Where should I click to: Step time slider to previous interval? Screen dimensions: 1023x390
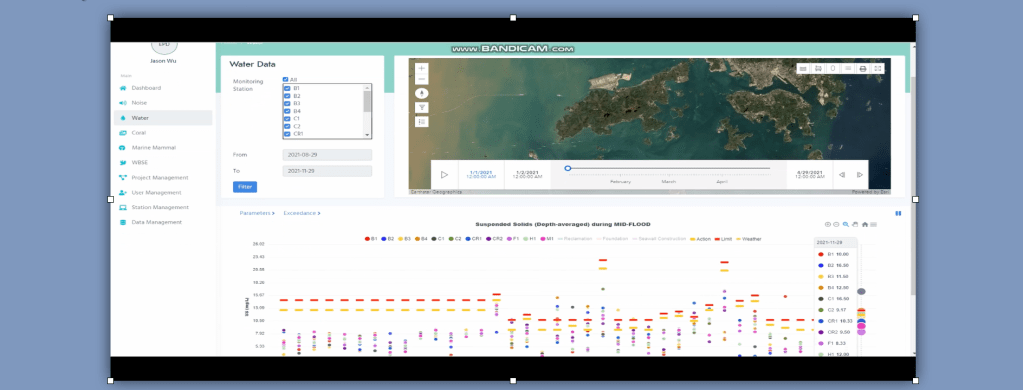point(842,175)
